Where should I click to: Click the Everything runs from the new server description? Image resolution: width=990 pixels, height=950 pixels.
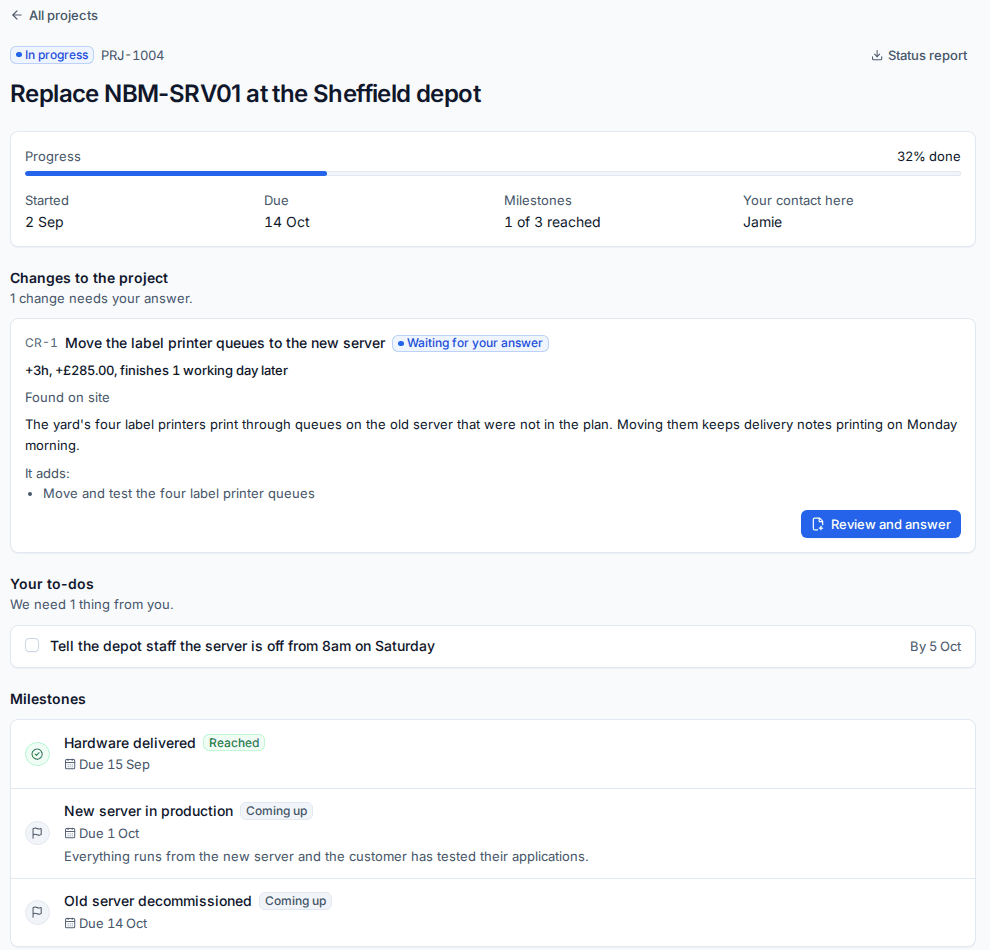[326, 857]
